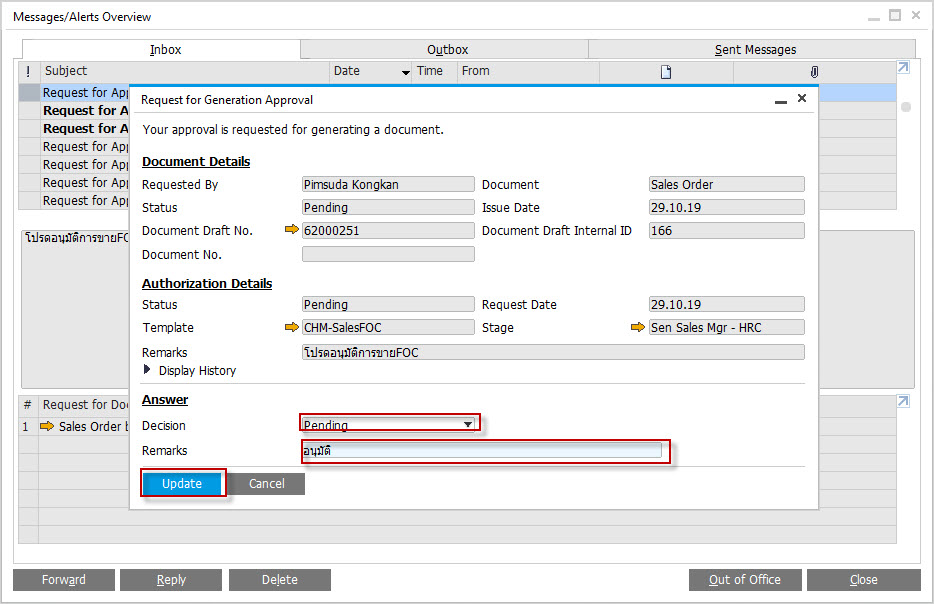Sort by the document column icon
Screen dimensions: 934x604
point(666,72)
